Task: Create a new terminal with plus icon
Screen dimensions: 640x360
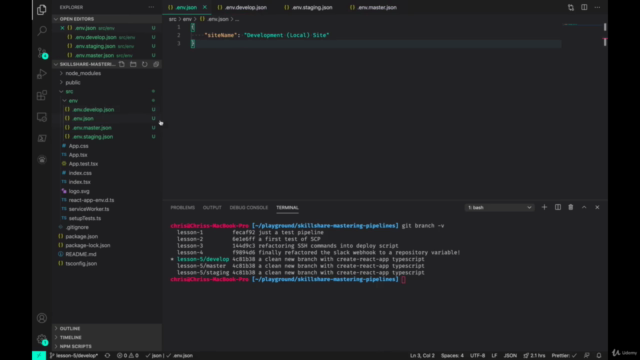Action: 544,207
